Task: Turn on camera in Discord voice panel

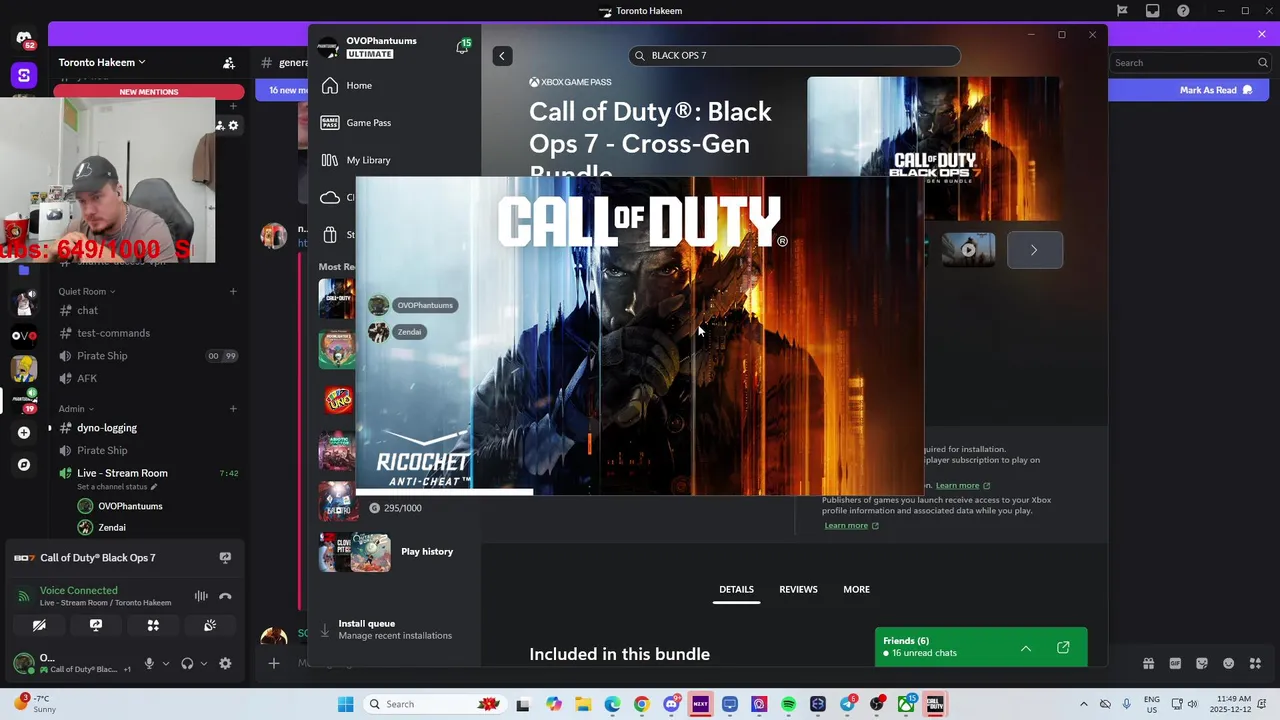Action: point(39,625)
